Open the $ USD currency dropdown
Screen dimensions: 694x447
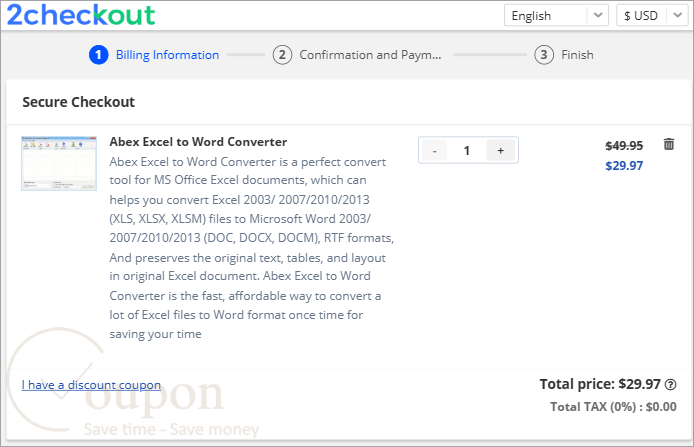click(x=652, y=15)
